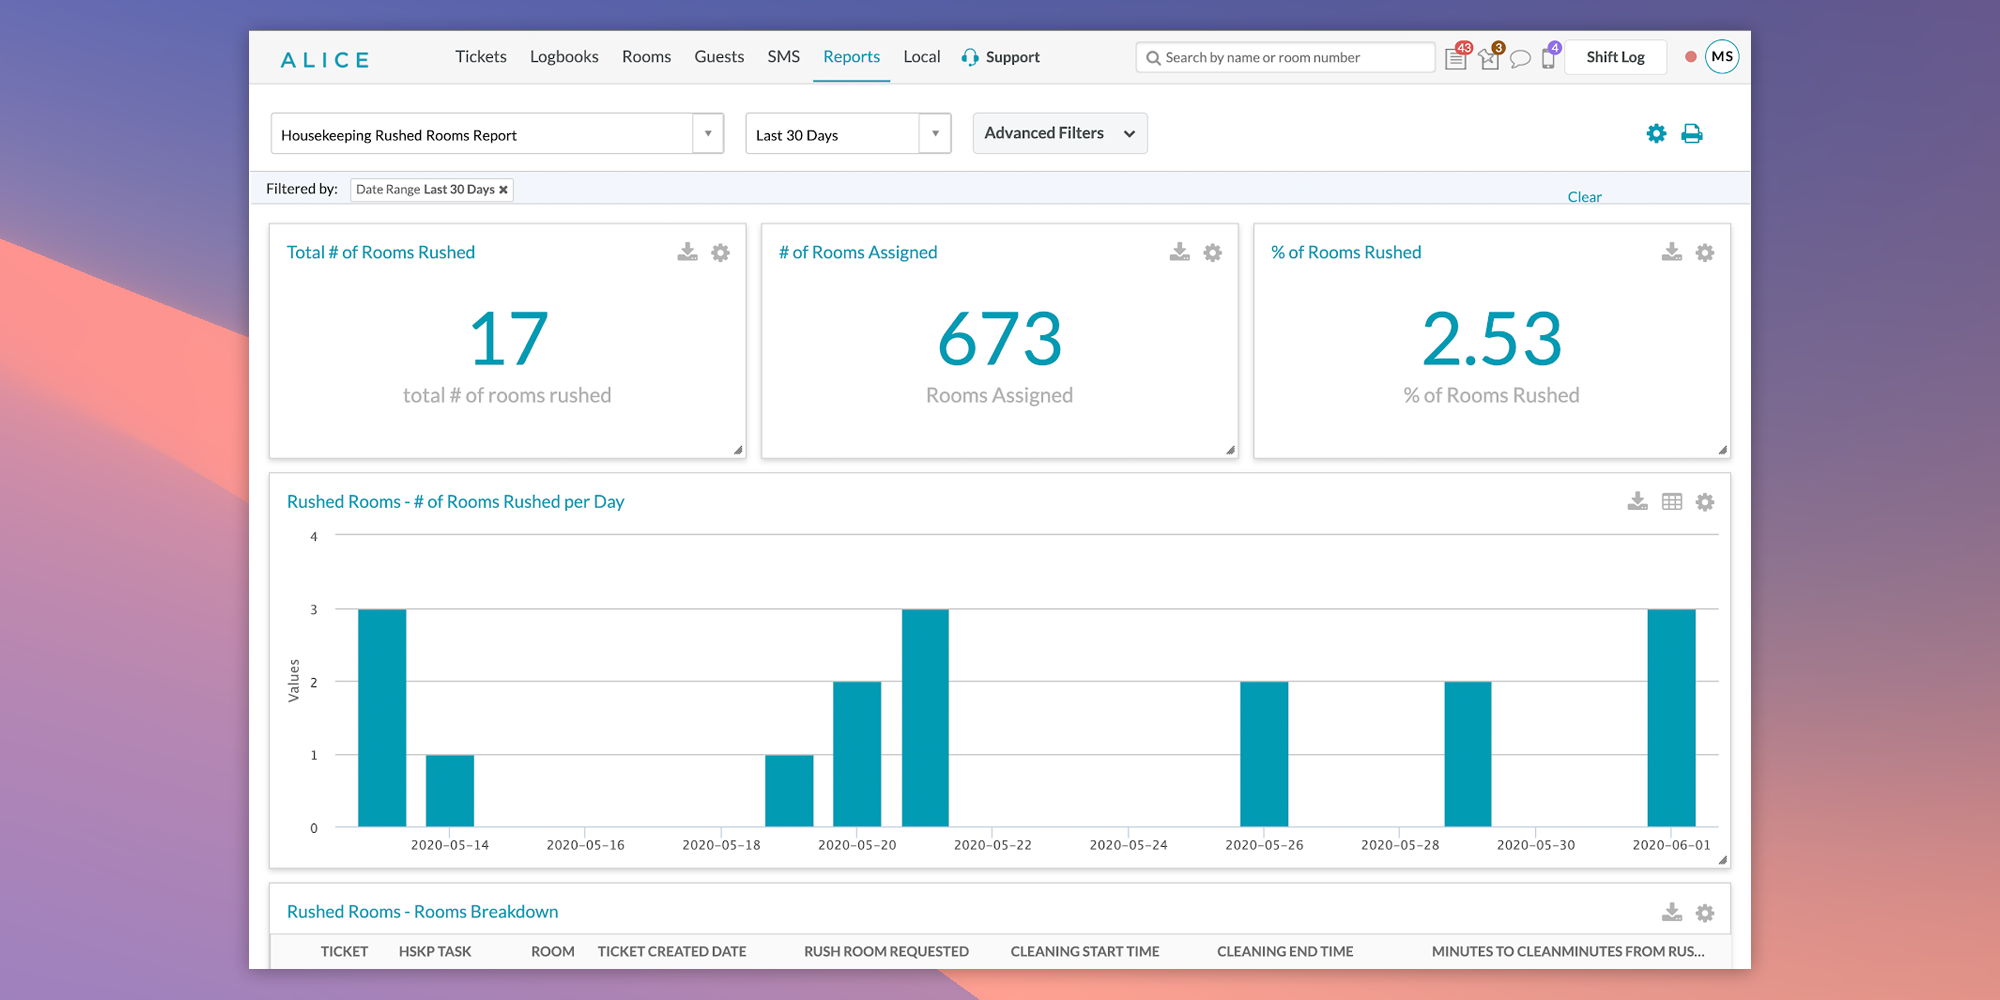
Task: Click the pinned tickets icon with badge 3
Action: [1489, 58]
